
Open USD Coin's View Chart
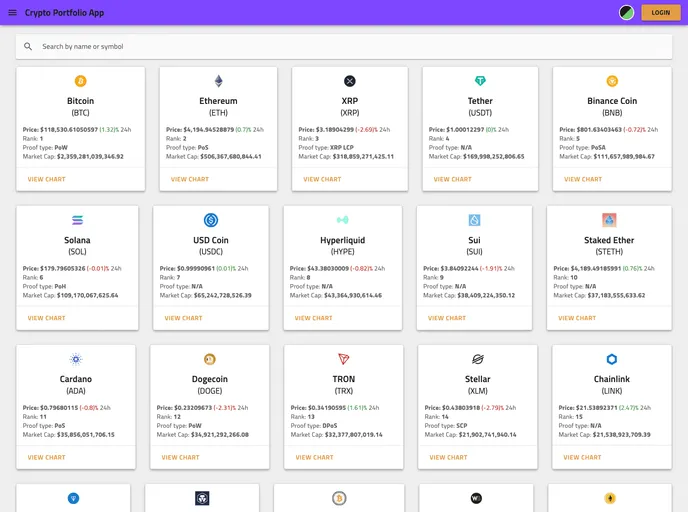click(x=183, y=318)
